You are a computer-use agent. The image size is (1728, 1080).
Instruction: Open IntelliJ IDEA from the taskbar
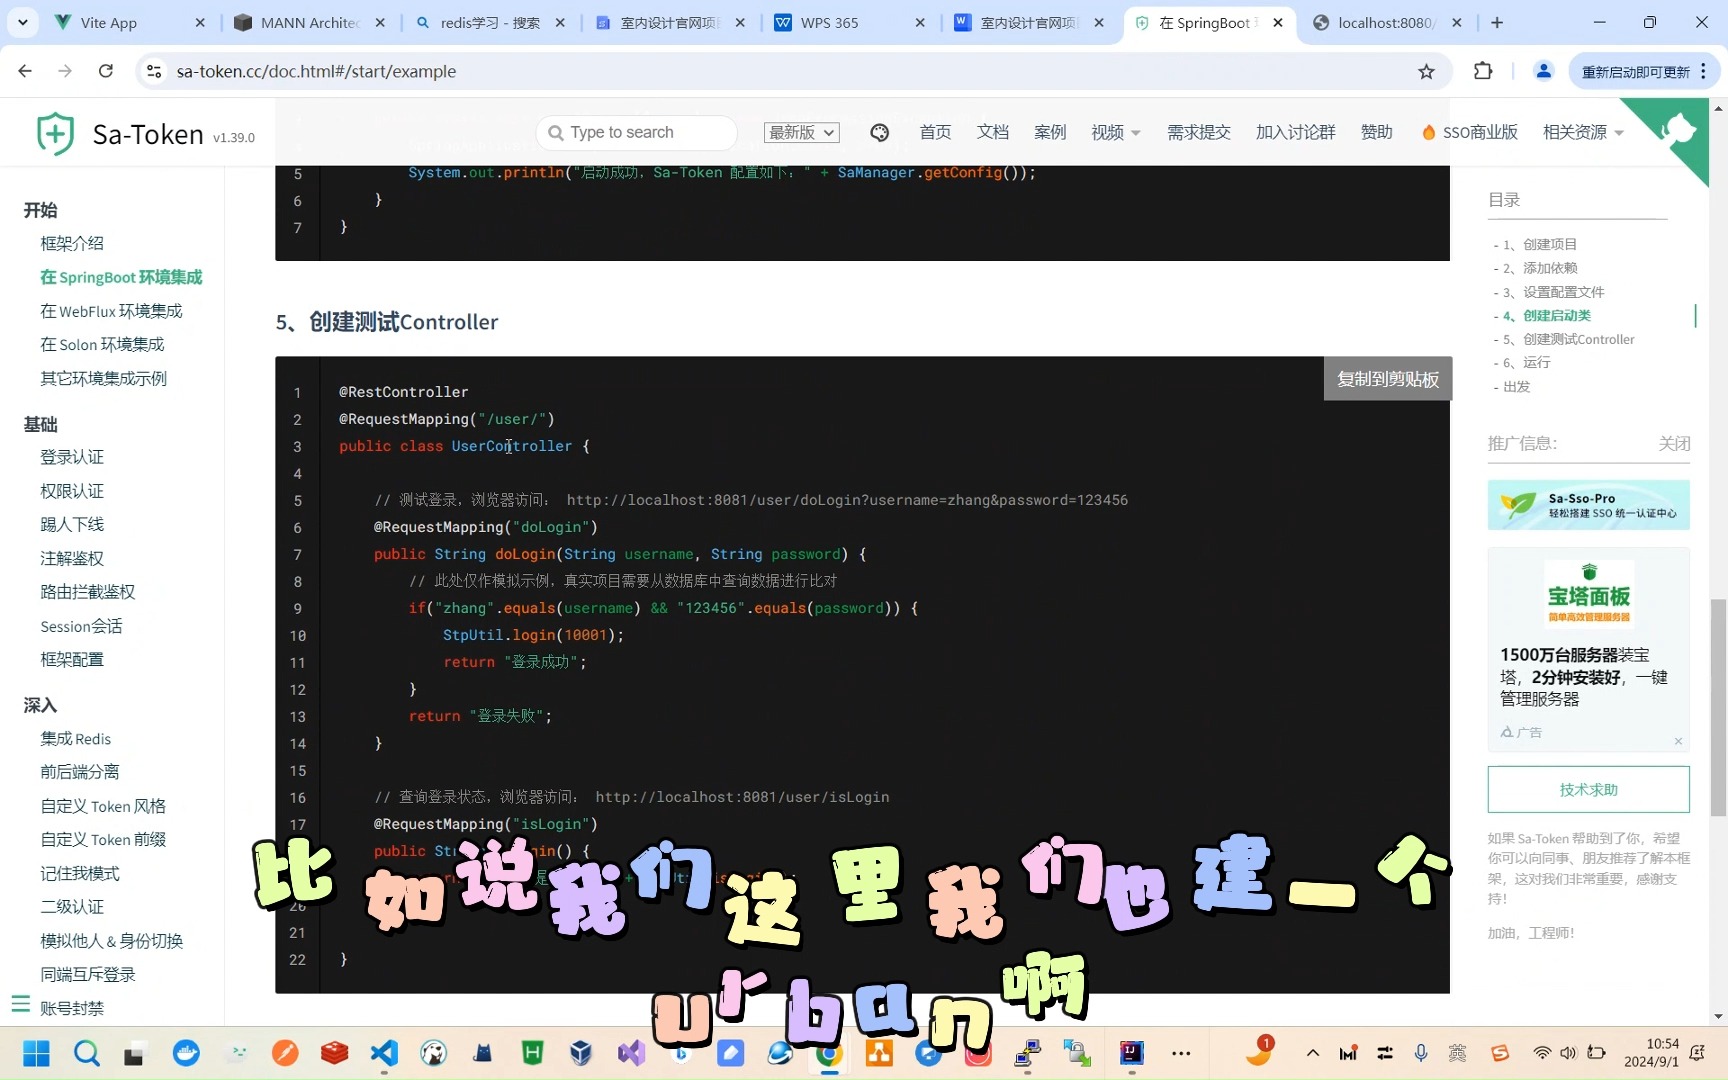pos(1131,1053)
